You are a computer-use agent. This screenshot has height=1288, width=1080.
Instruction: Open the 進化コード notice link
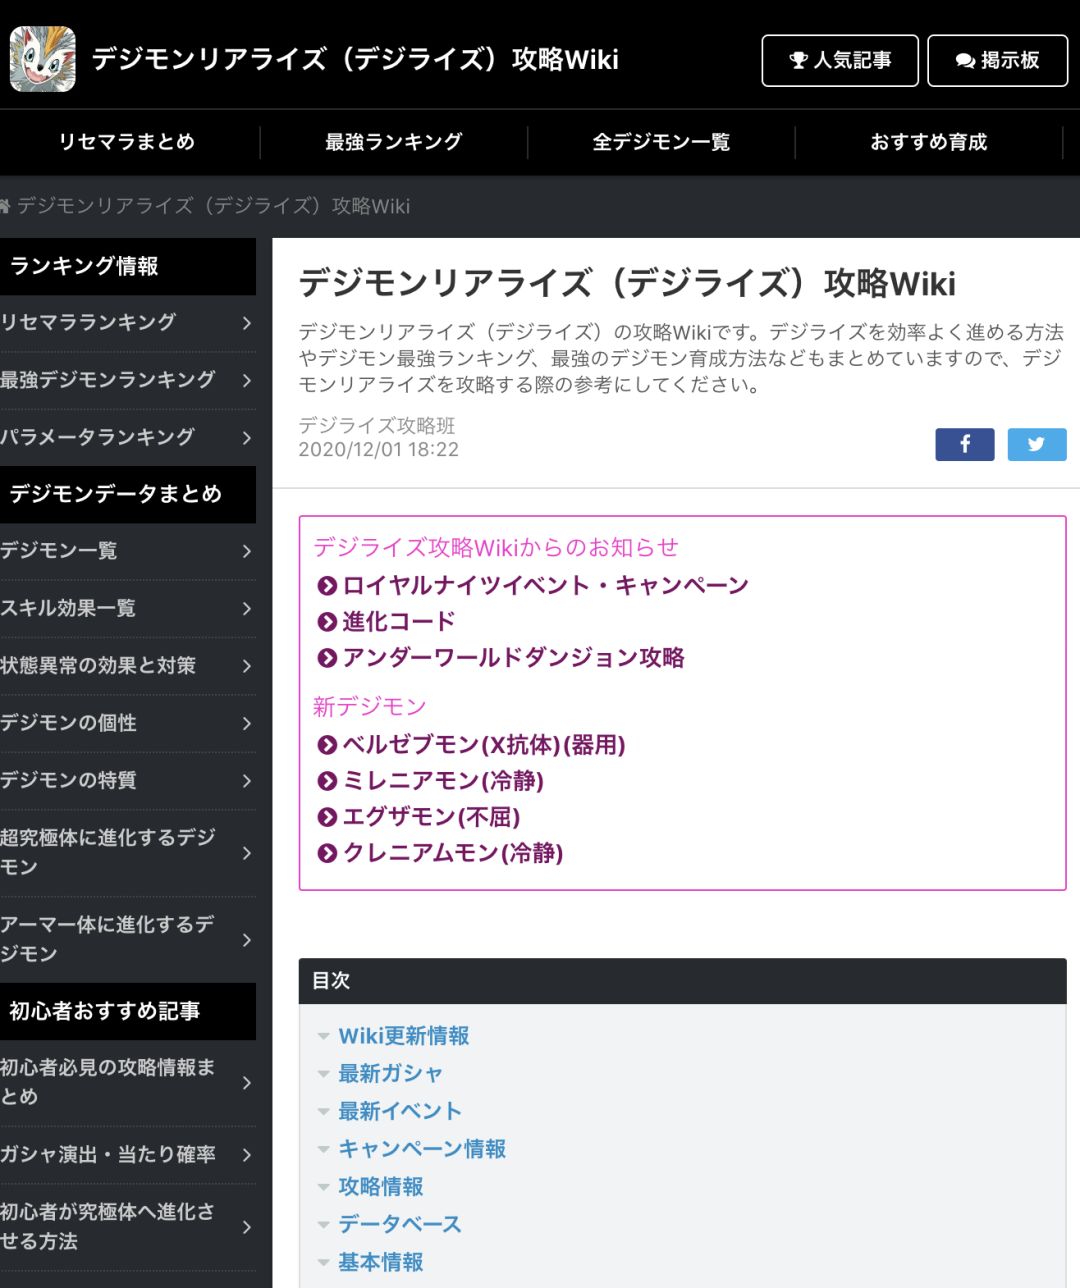(x=399, y=621)
